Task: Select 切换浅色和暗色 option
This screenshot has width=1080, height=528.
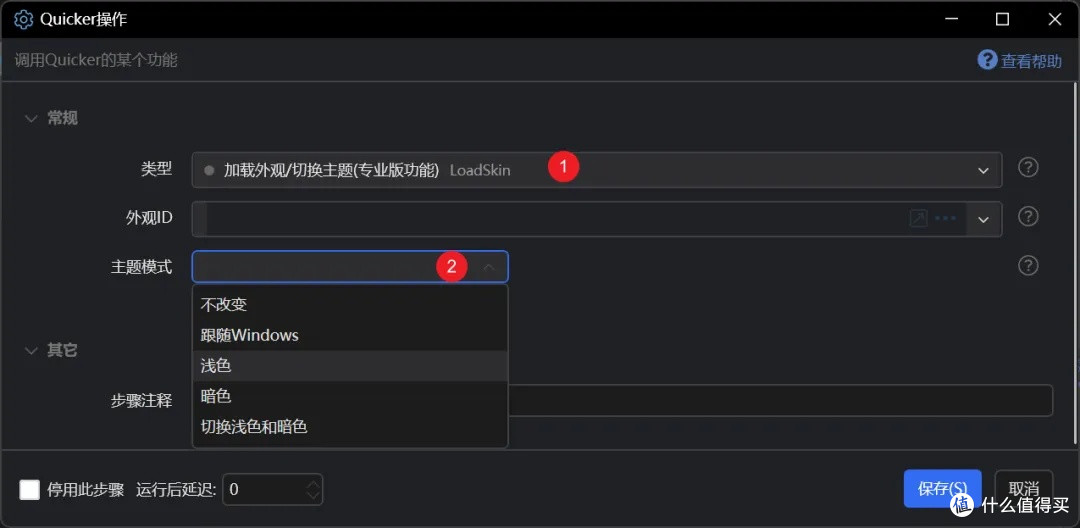Action: pyautogui.click(x=350, y=427)
